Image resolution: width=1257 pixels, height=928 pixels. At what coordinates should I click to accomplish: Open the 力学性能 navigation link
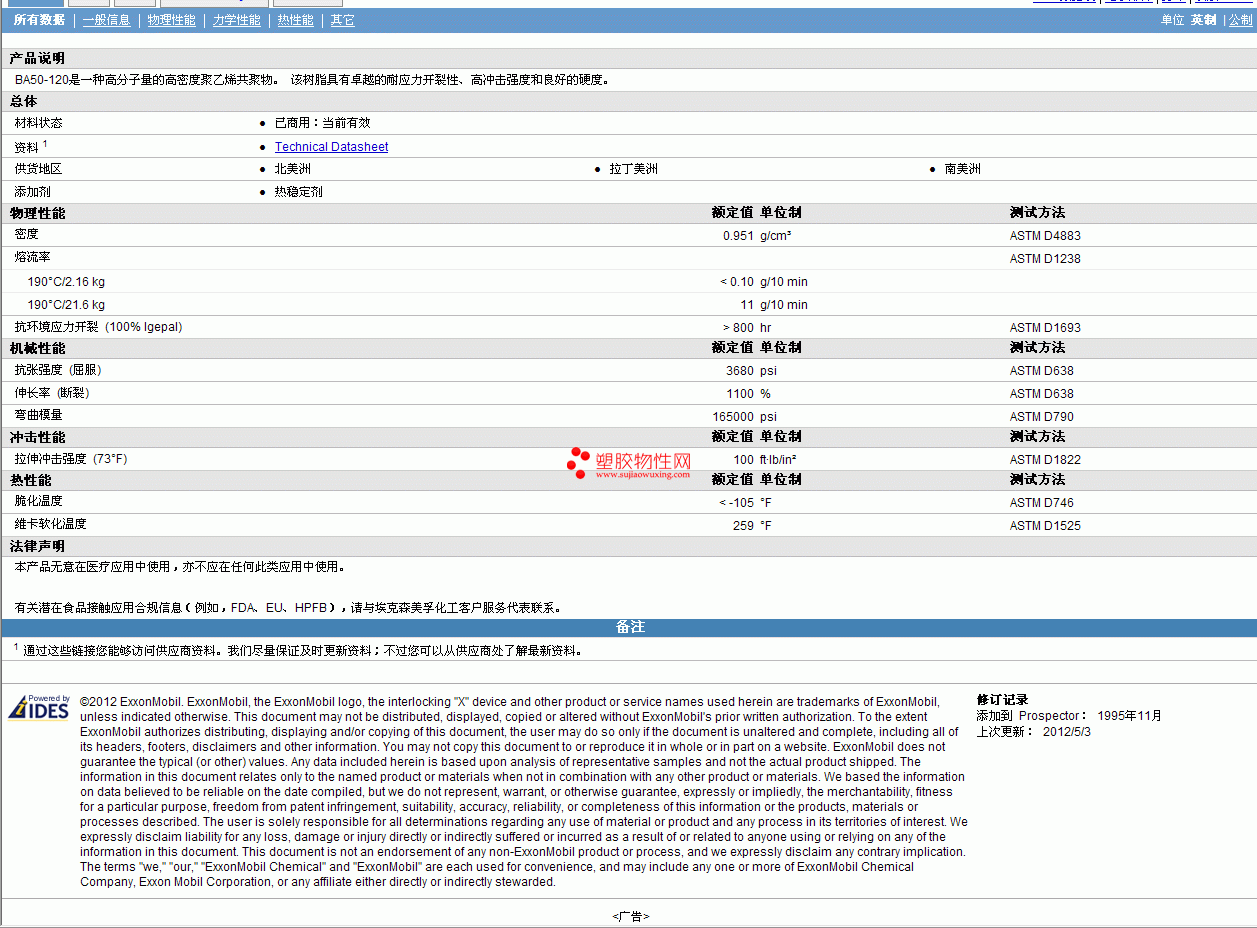click(x=237, y=20)
